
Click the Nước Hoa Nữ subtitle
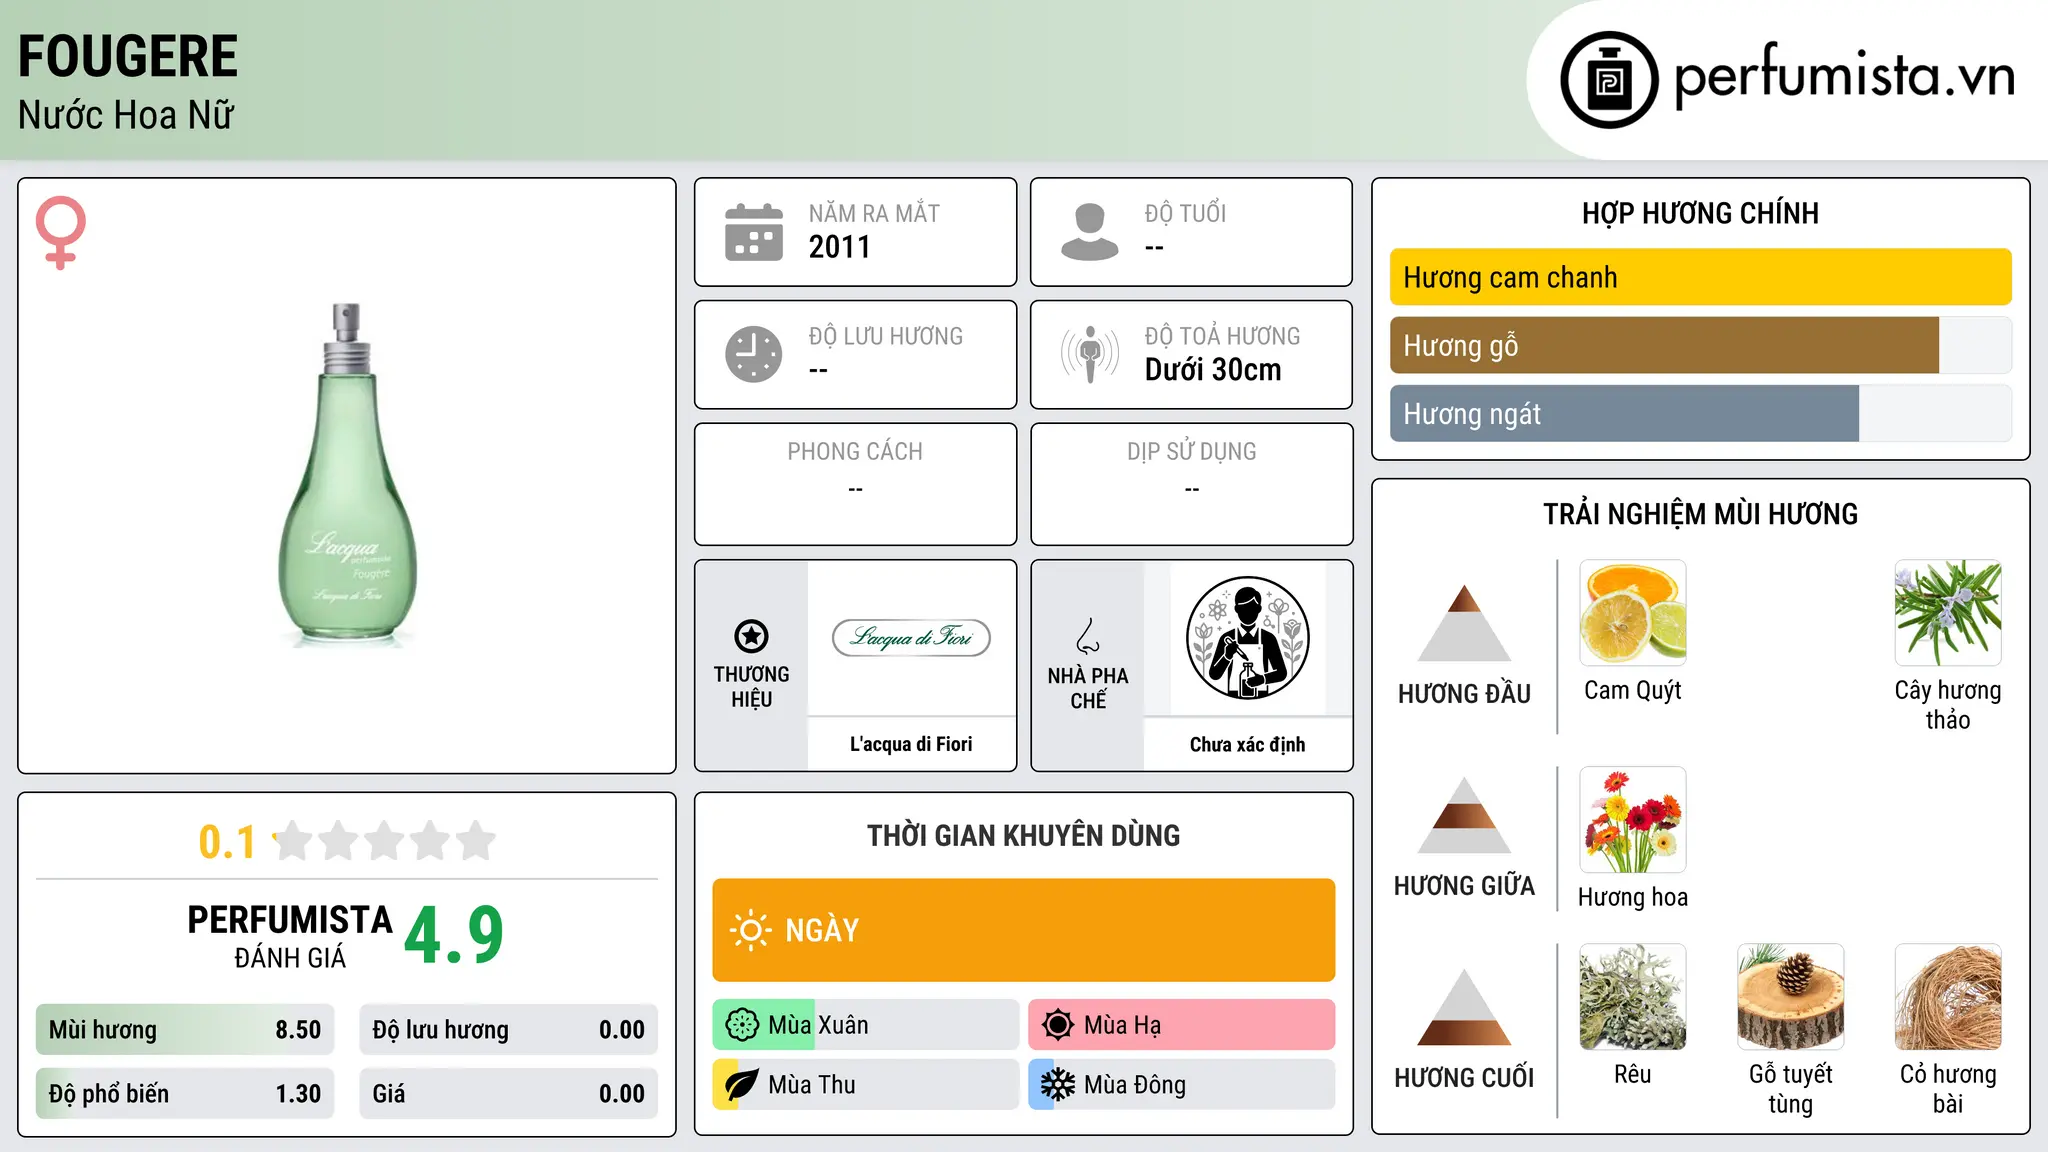coord(126,115)
